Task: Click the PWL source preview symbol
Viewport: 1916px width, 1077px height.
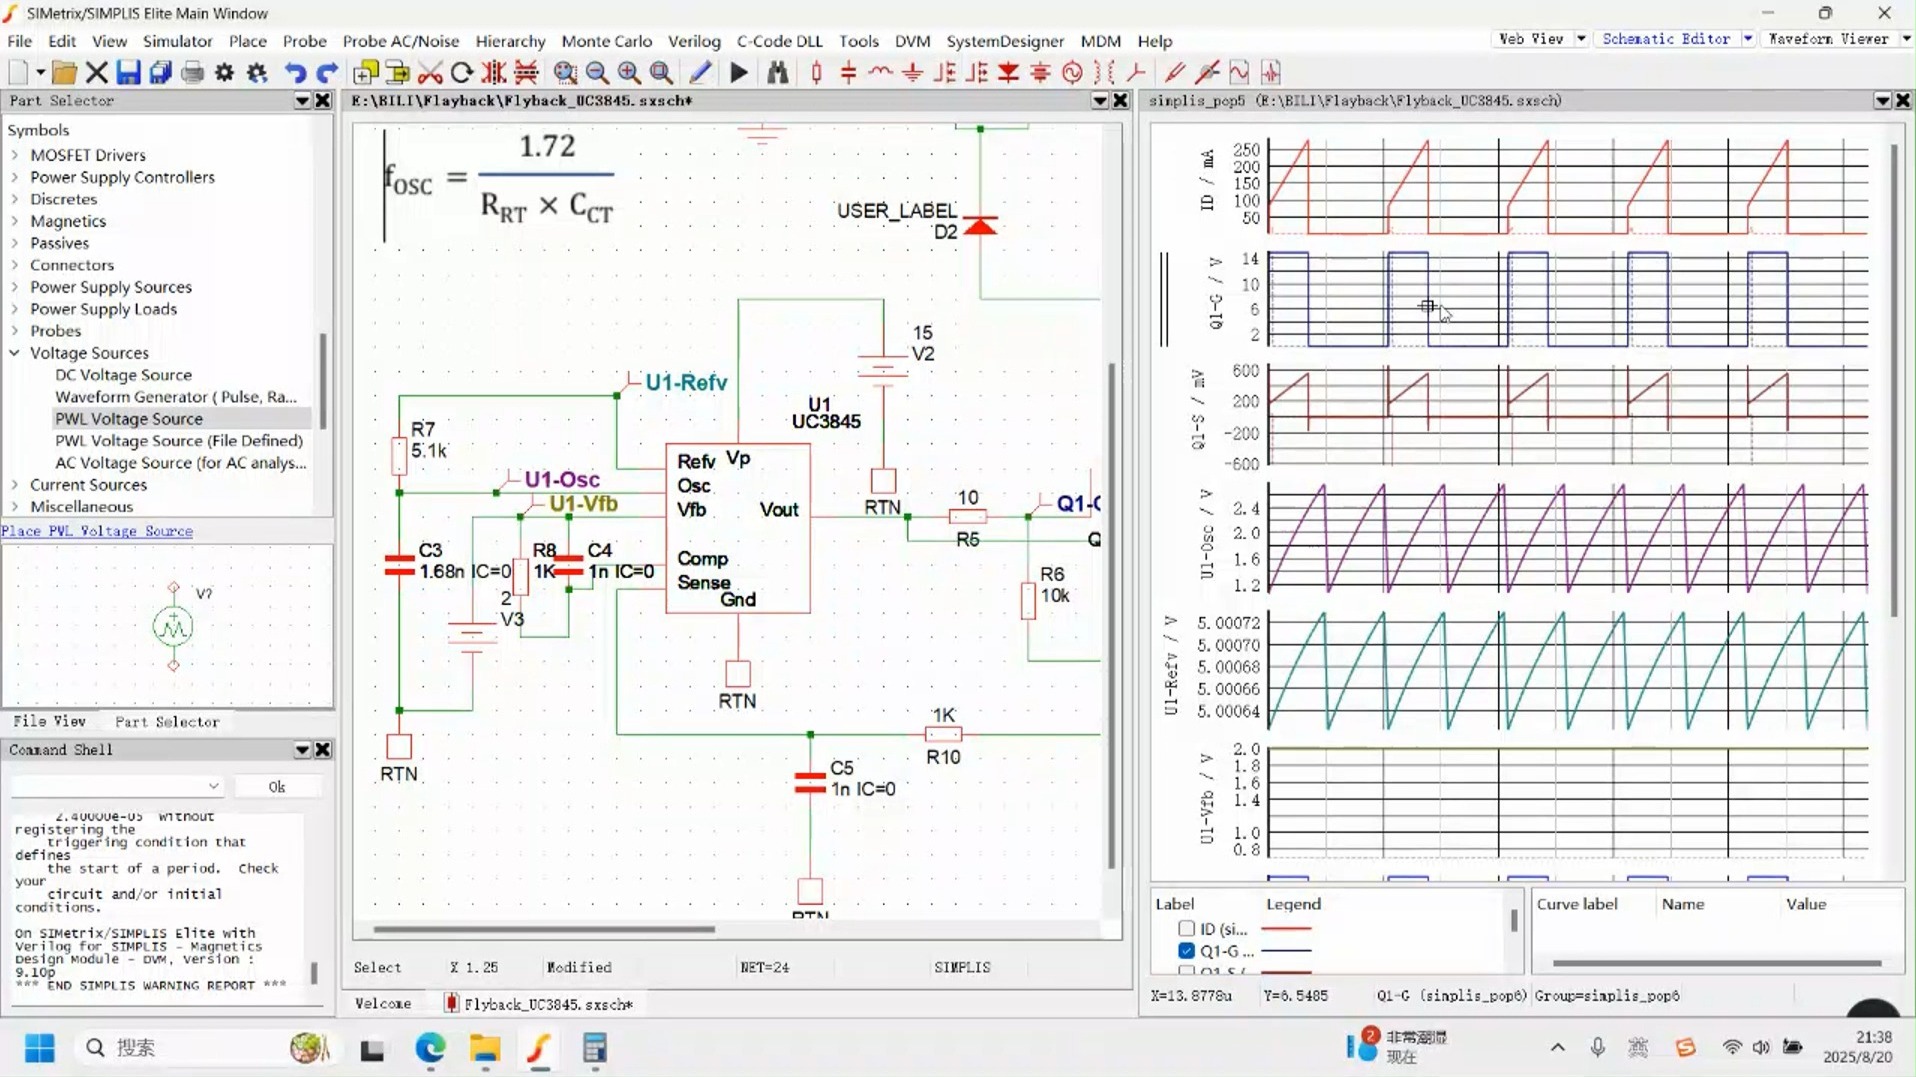Action: click(173, 627)
